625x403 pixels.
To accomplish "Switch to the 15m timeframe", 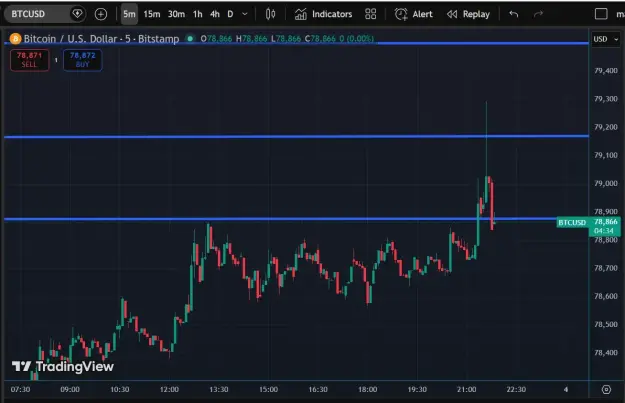I will [x=152, y=14].
